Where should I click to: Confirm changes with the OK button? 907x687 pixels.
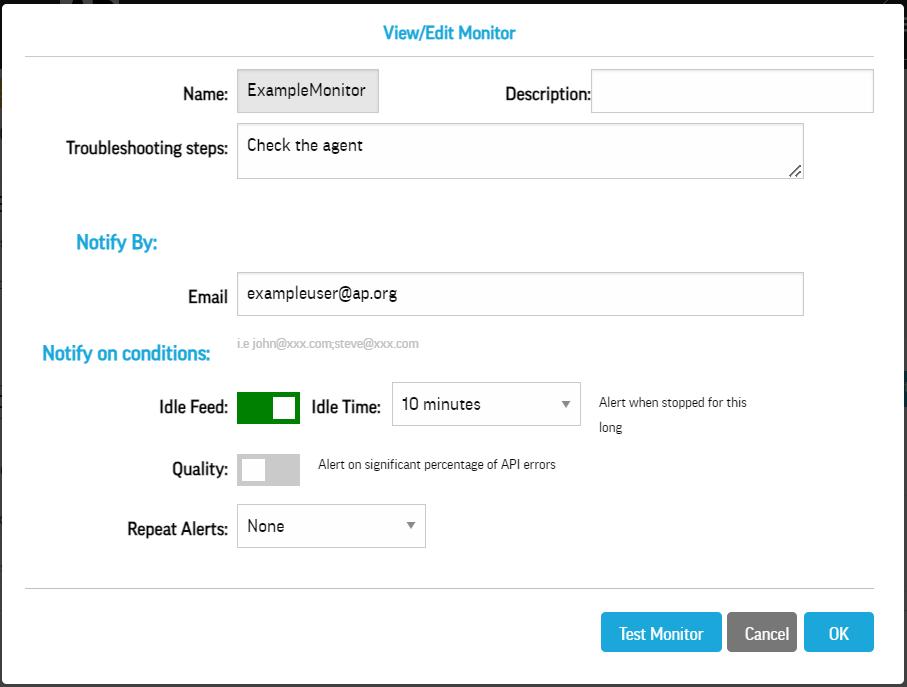point(838,633)
